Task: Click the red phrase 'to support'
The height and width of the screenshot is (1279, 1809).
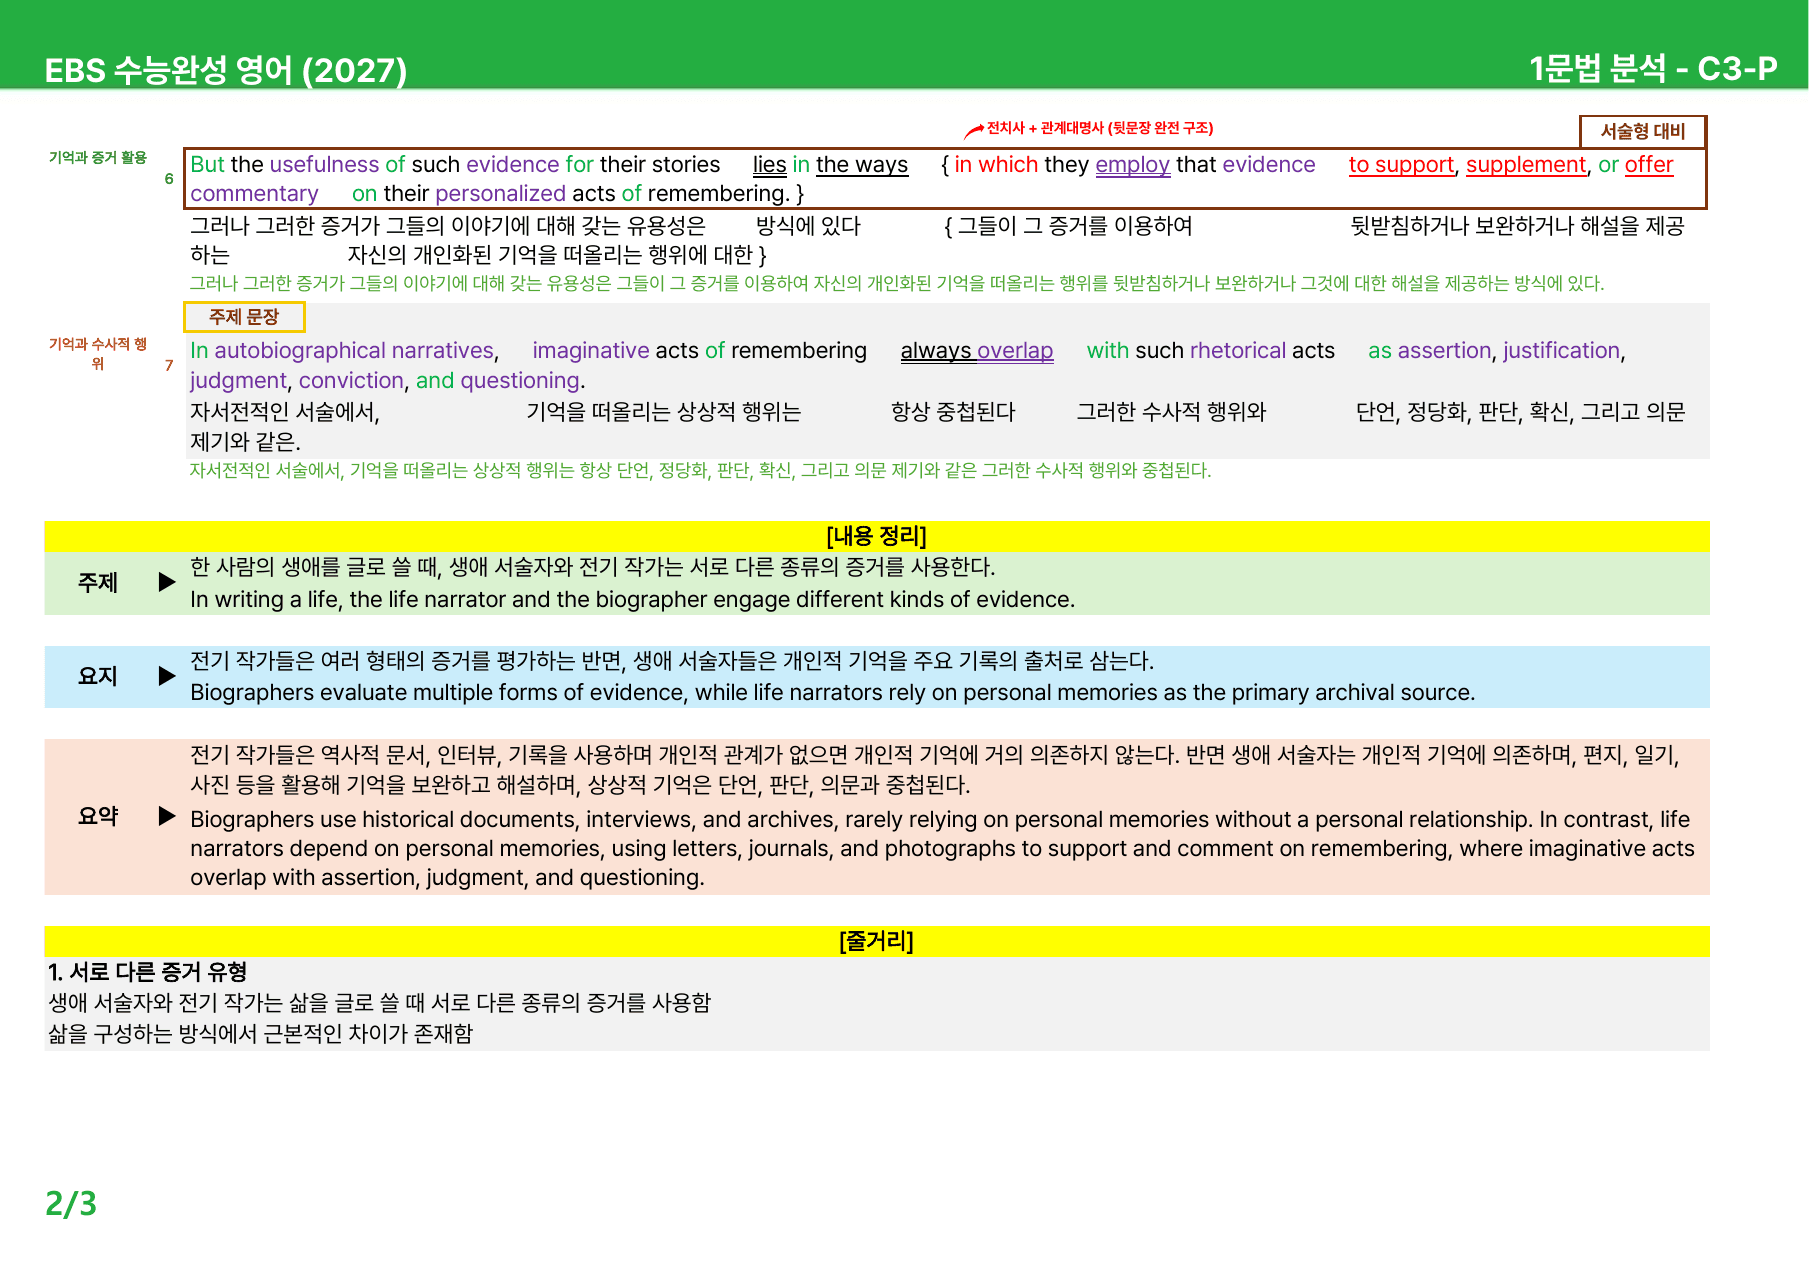Action: pyautogui.click(x=1401, y=165)
